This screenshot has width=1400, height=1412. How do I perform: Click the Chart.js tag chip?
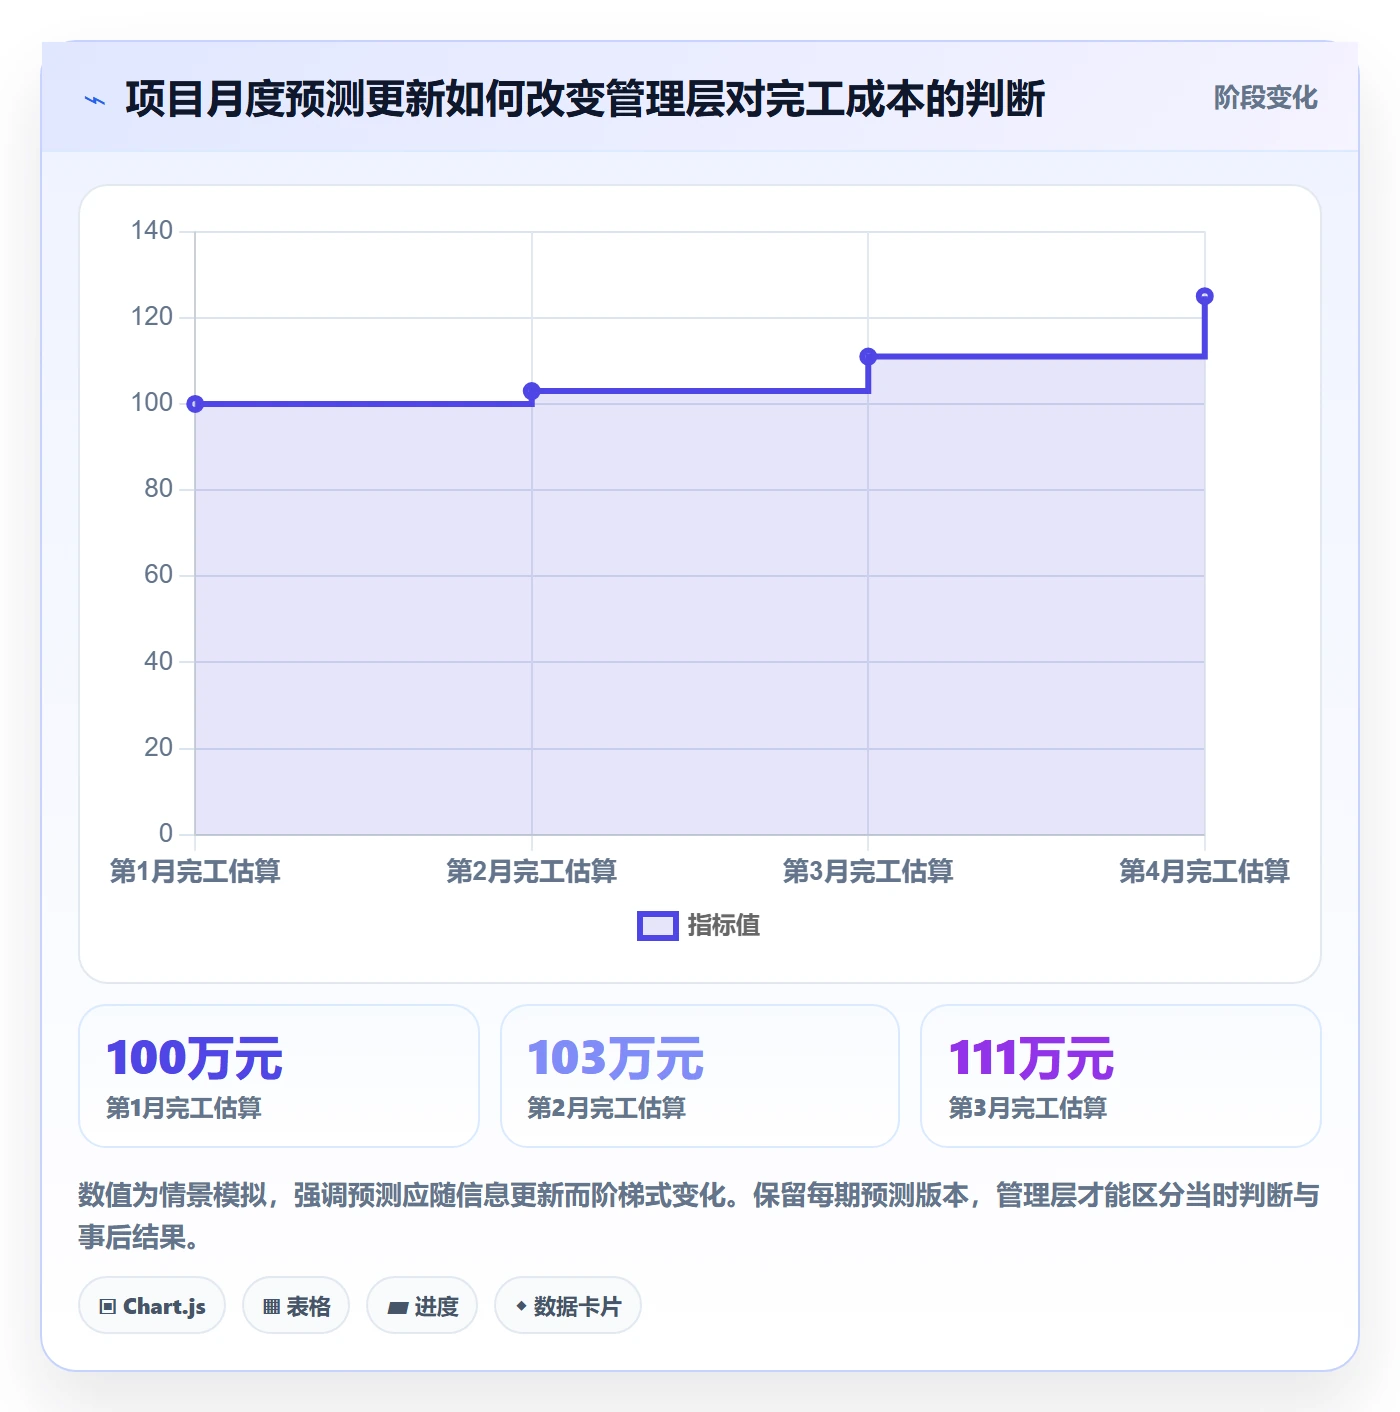tap(152, 1306)
